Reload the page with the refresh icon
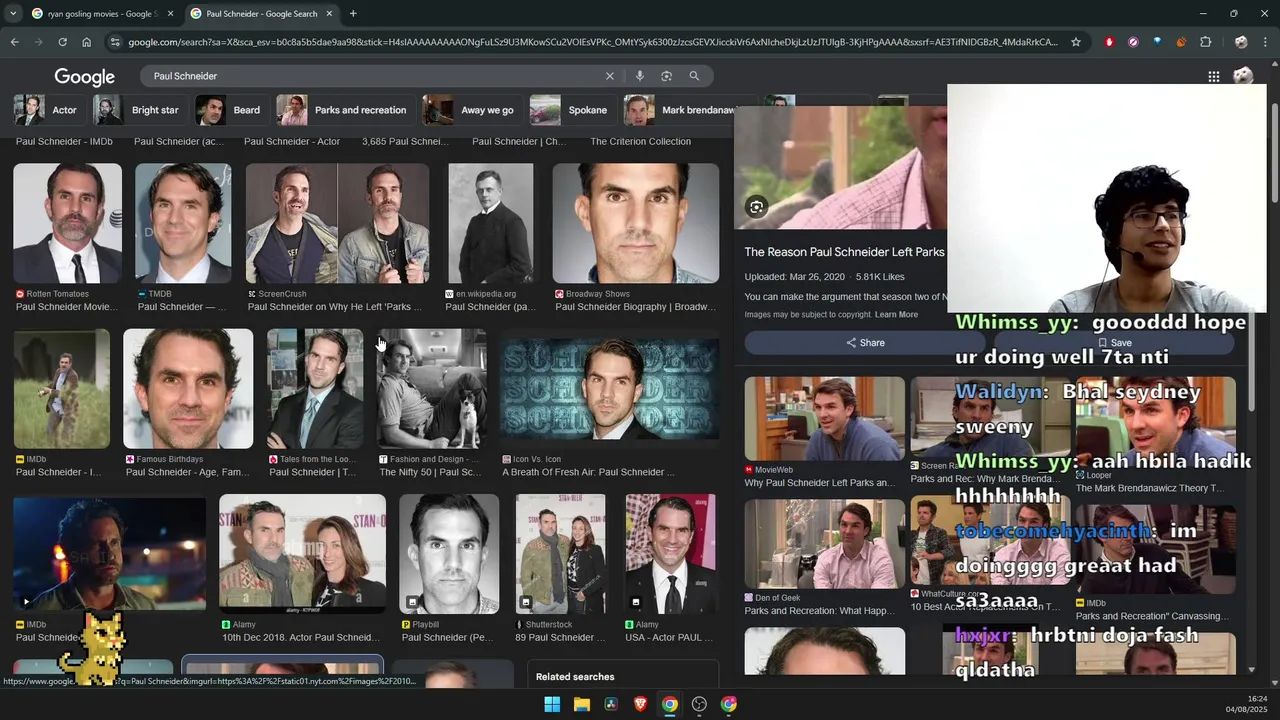The image size is (1280, 720). 62,42
